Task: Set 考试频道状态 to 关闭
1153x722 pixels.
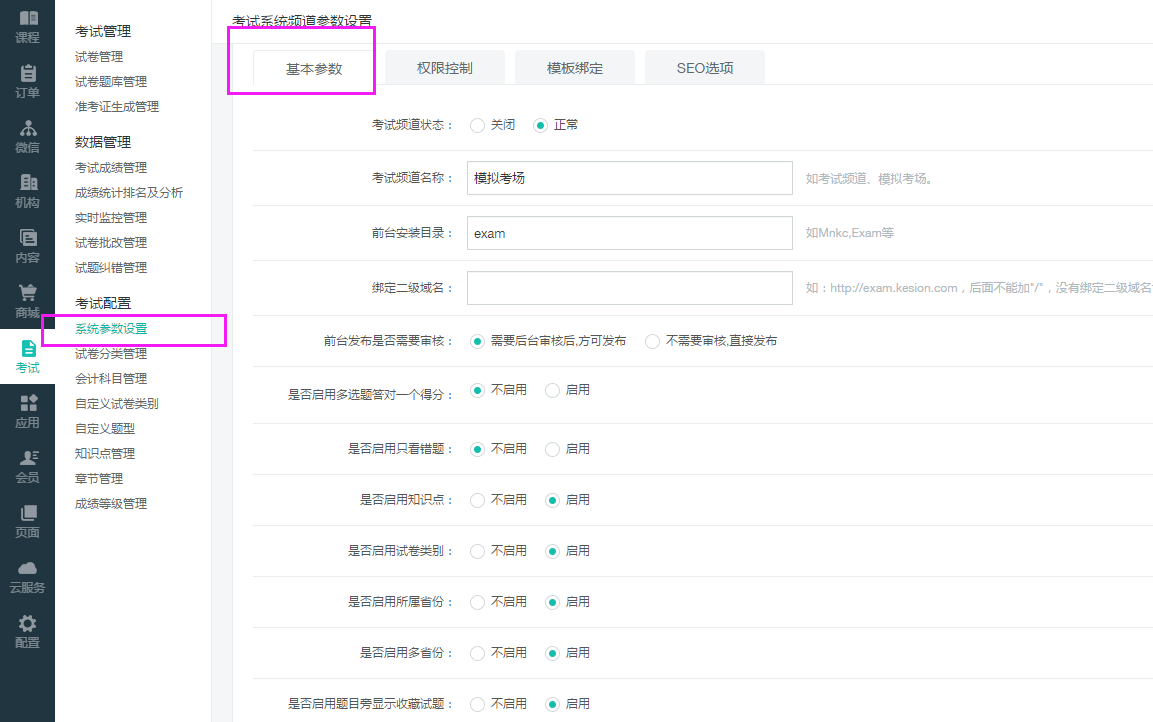Action: click(x=478, y=126)
